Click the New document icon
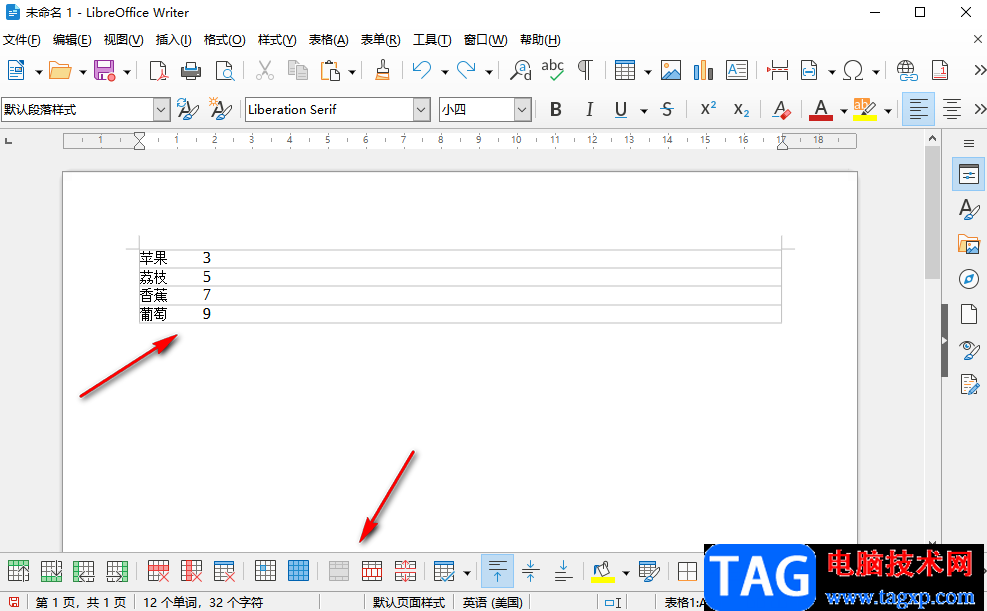Viewport: 987px width, 611px height. [x=16, y=70]
